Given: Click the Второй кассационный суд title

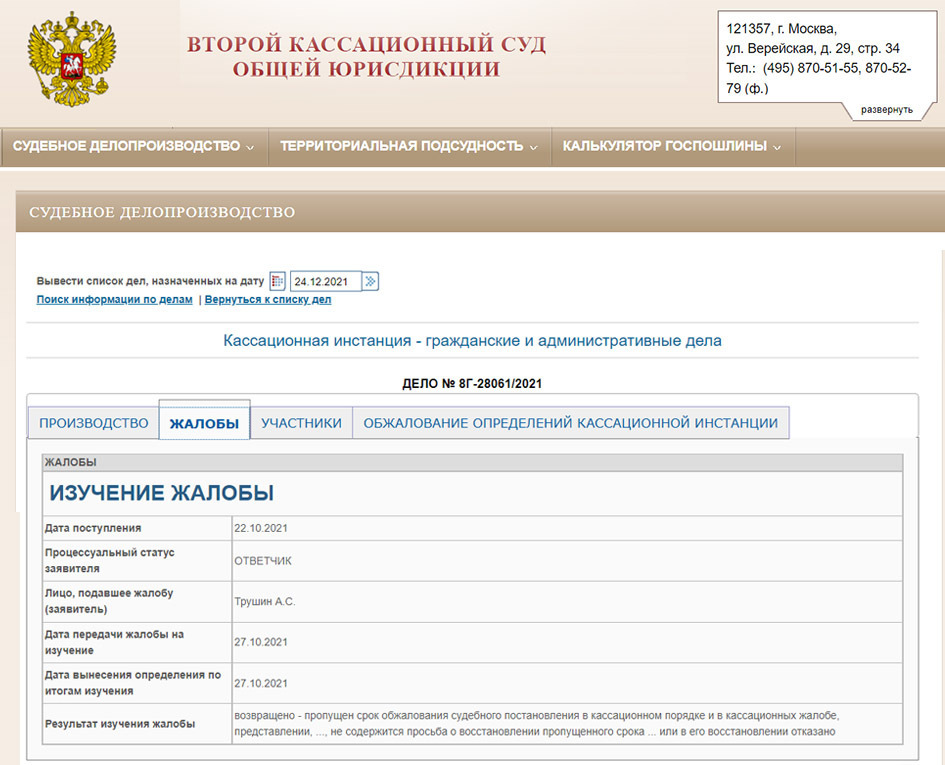Looking at the screenshot, I should (x=366, y=57).
